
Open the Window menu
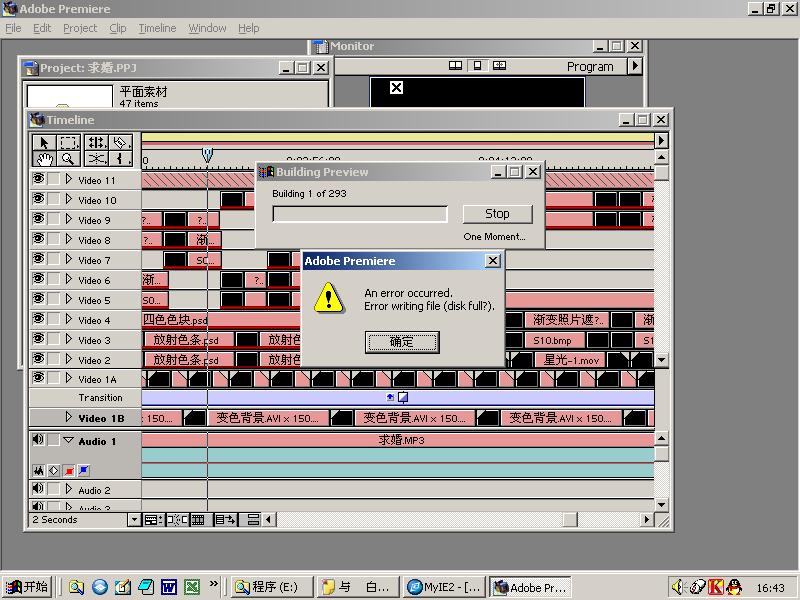(207, 28)
